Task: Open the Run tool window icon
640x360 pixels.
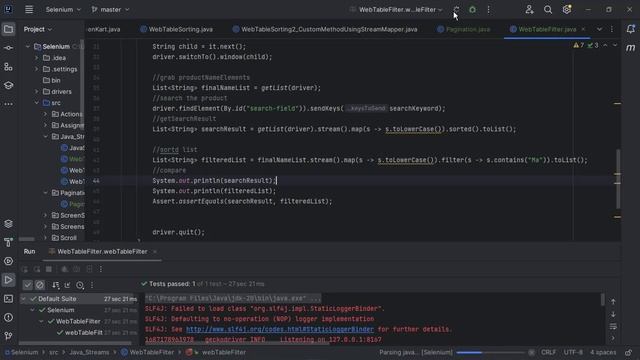Action: (x=8, y=280)
